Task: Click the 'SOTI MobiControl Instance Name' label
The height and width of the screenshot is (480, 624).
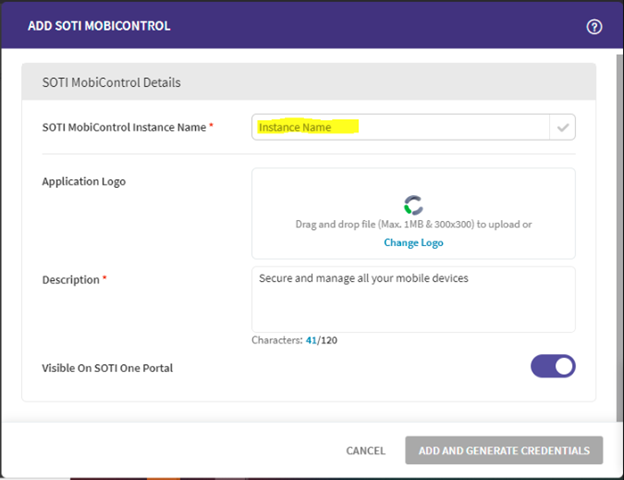Action: pyautogui.click(x=124, y=127)
